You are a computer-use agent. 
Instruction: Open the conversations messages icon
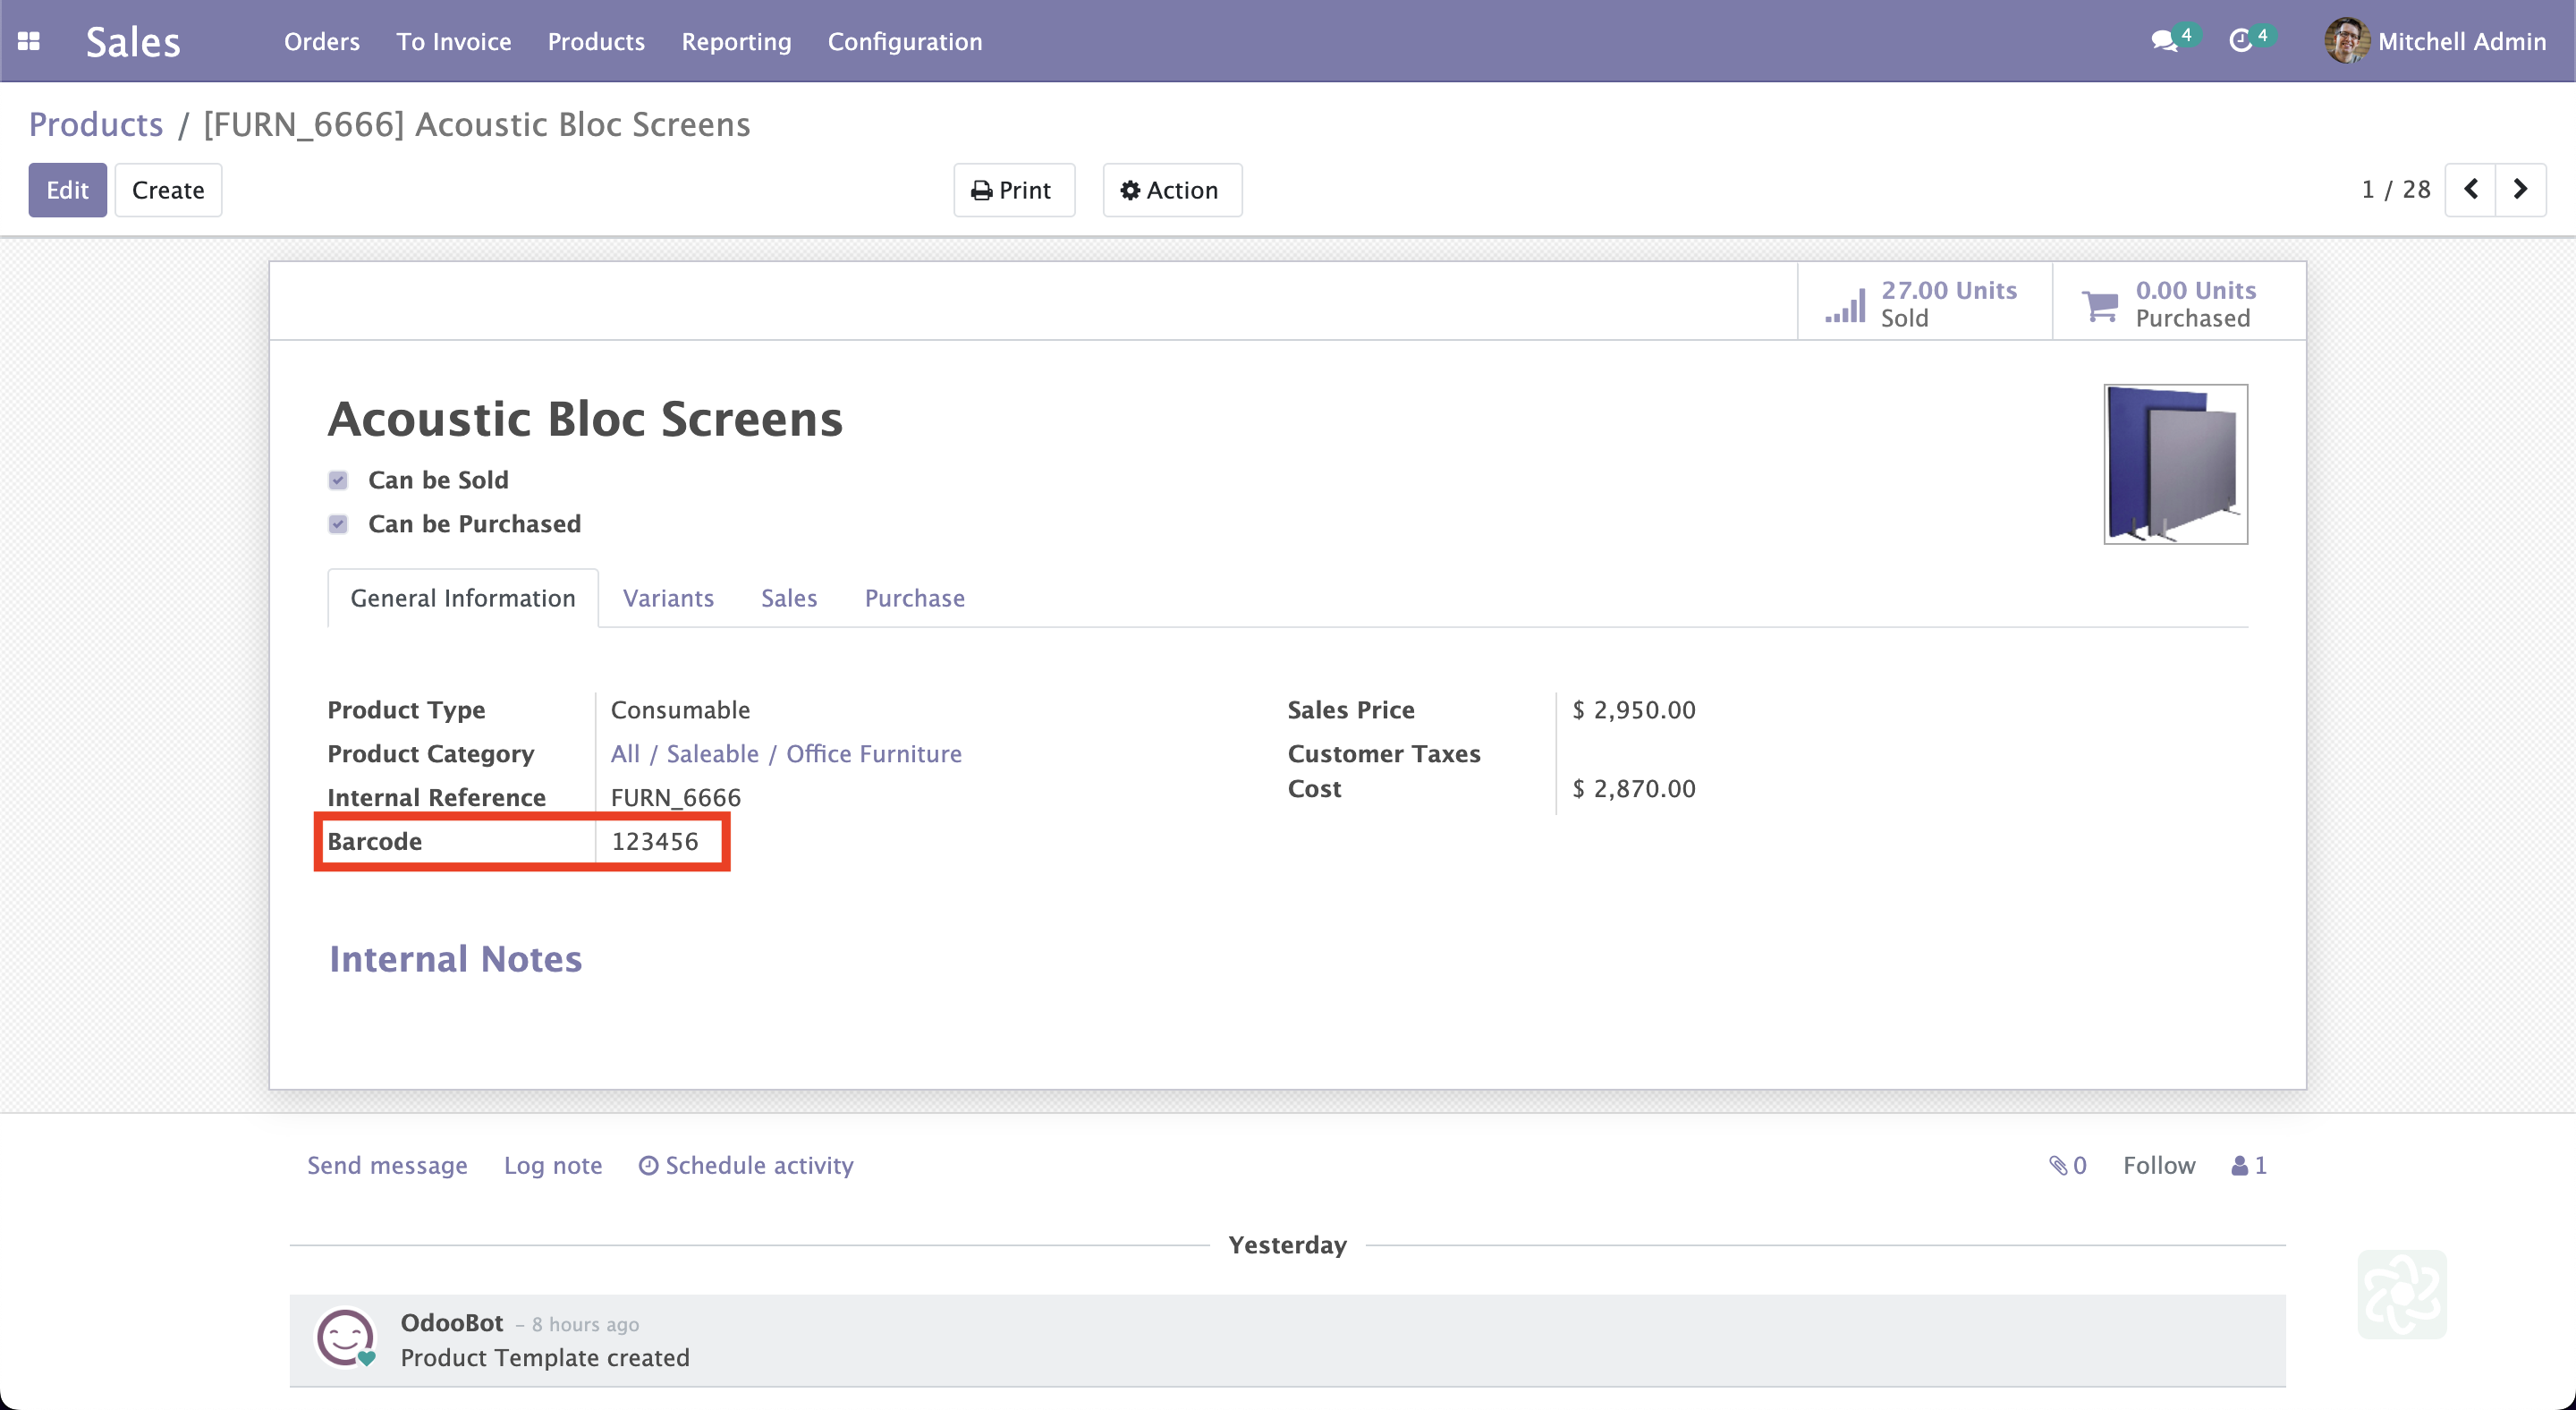(x=2163, y=41)
